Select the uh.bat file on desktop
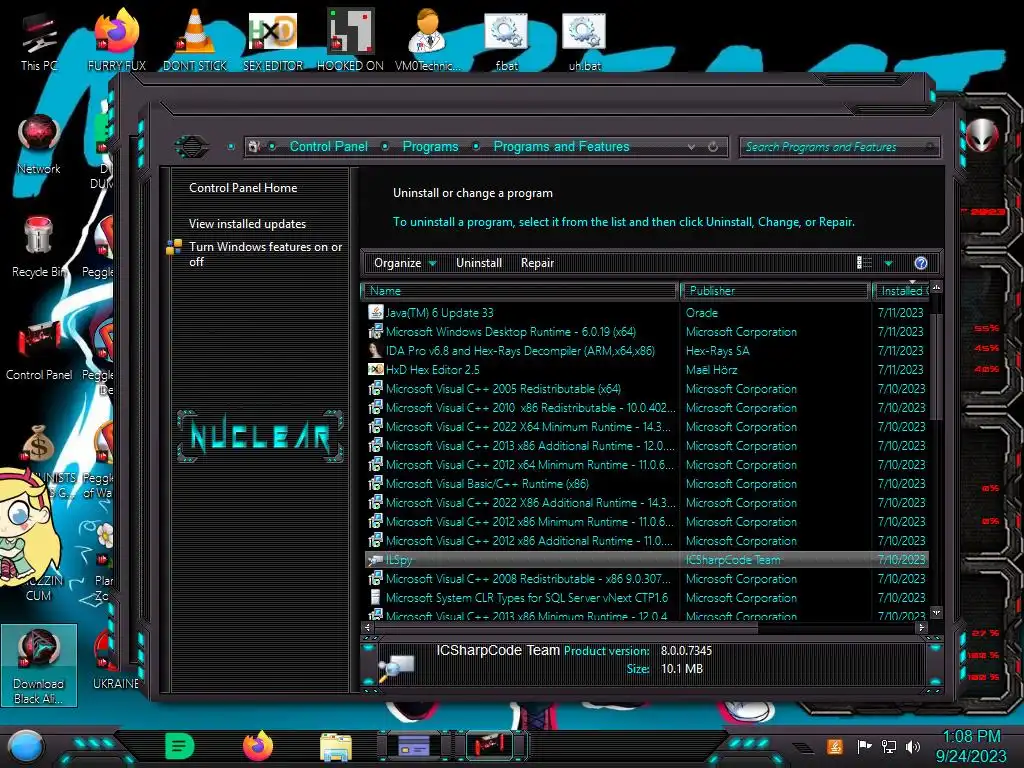This screenshot has height=768, width=1024. (584, 40)
